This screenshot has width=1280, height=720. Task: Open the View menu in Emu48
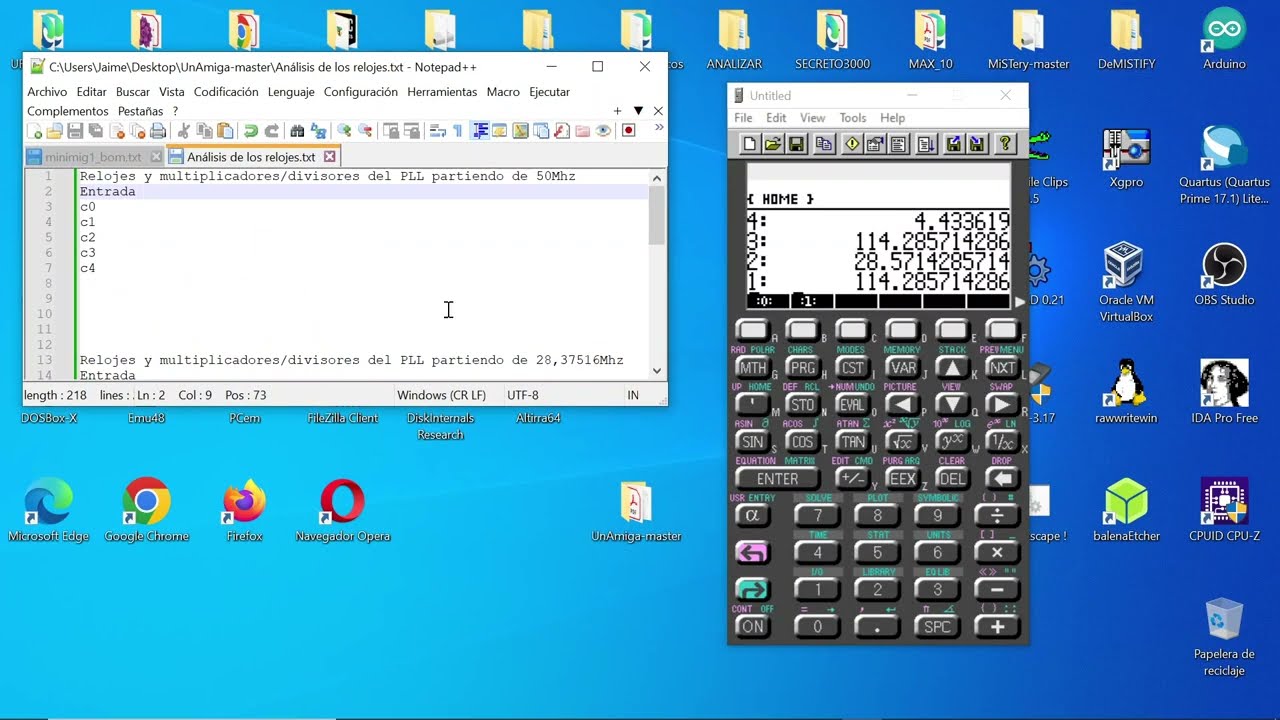click(x=812, y=117)
